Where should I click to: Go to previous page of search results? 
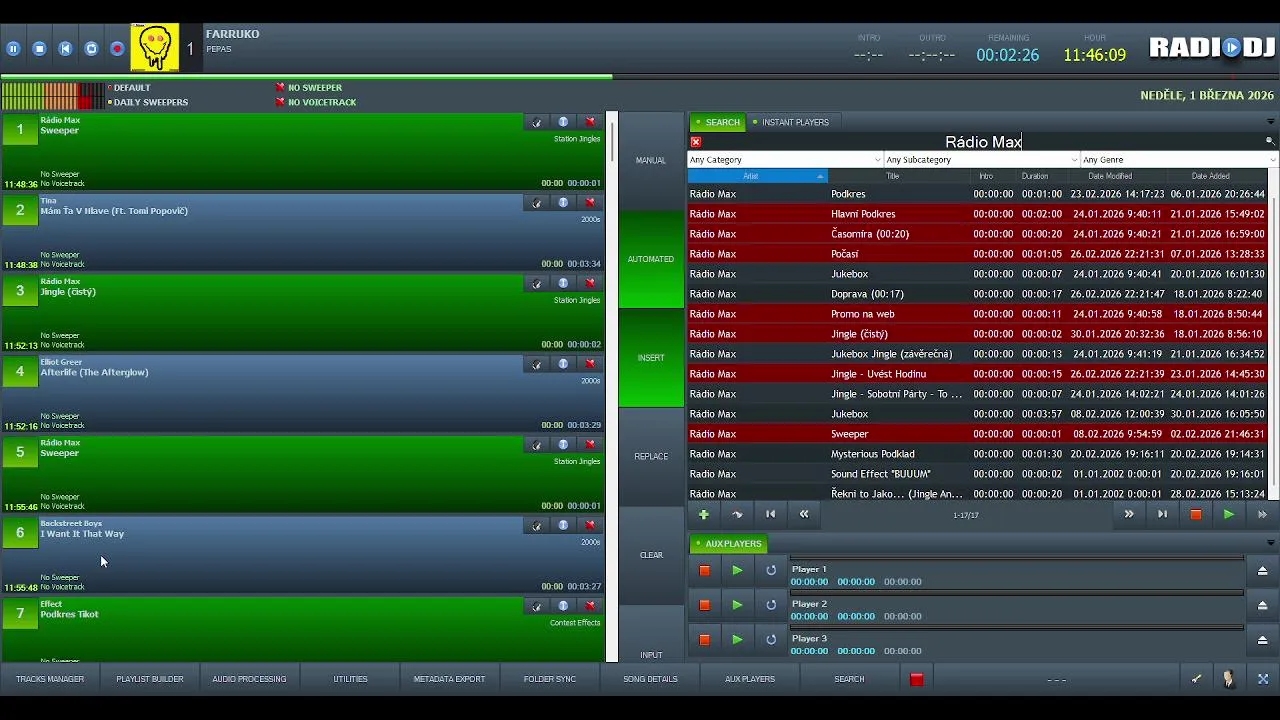(x=804, y=514)
